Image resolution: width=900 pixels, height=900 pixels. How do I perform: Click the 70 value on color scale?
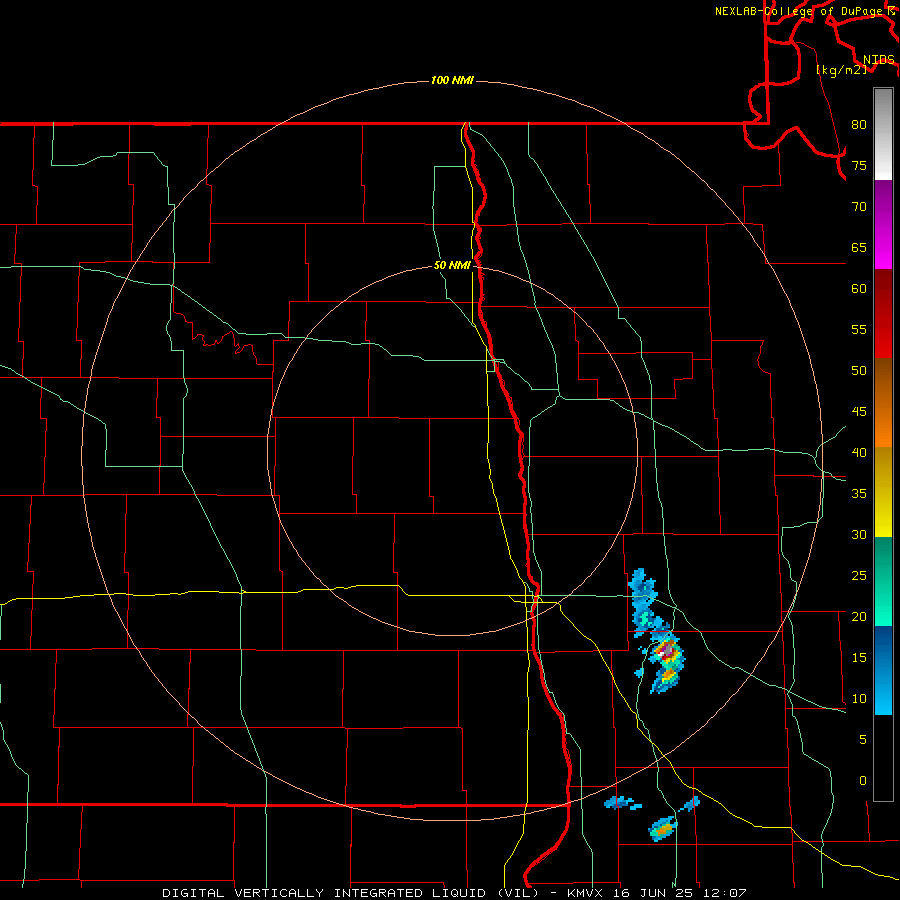tap(859, 207)
